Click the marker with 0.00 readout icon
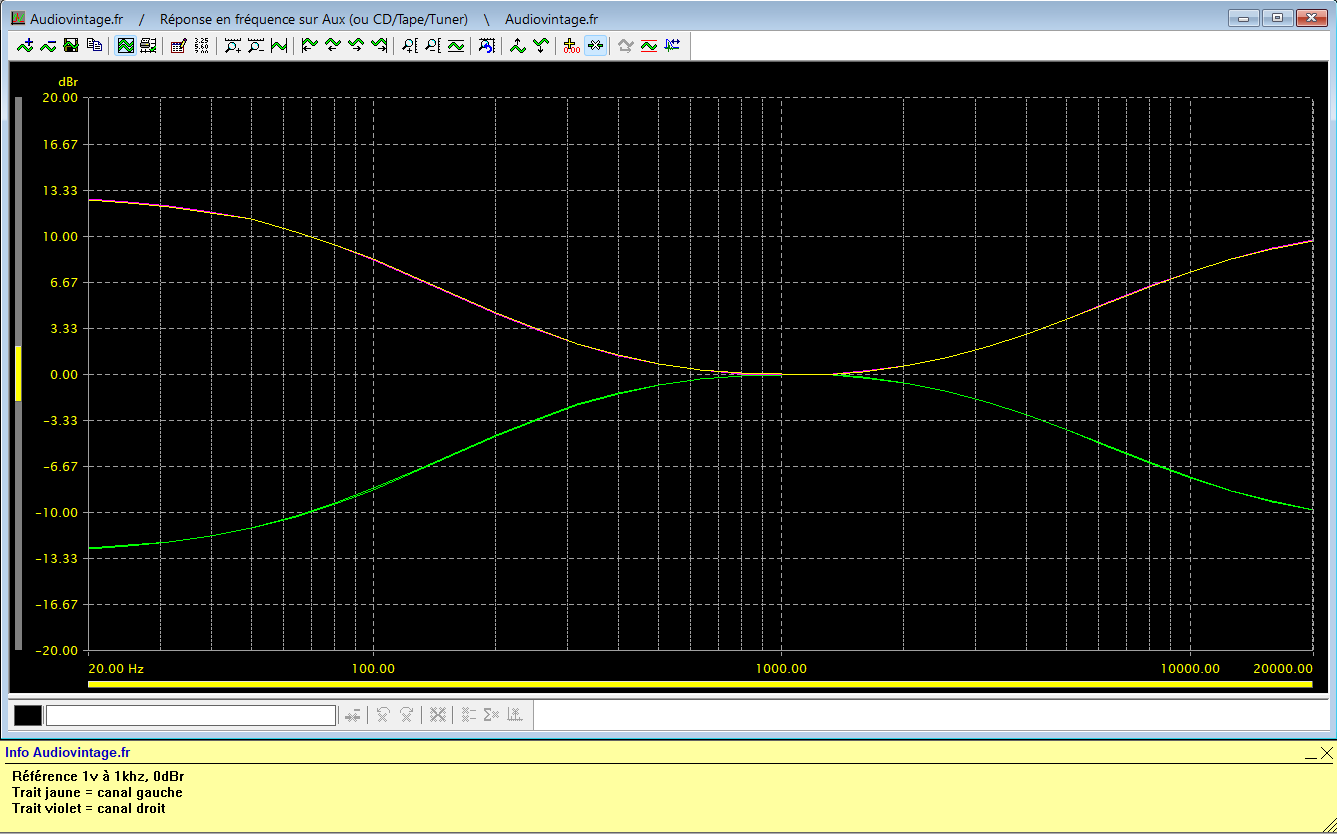The image size is (1337, 834). coord(571,45)
